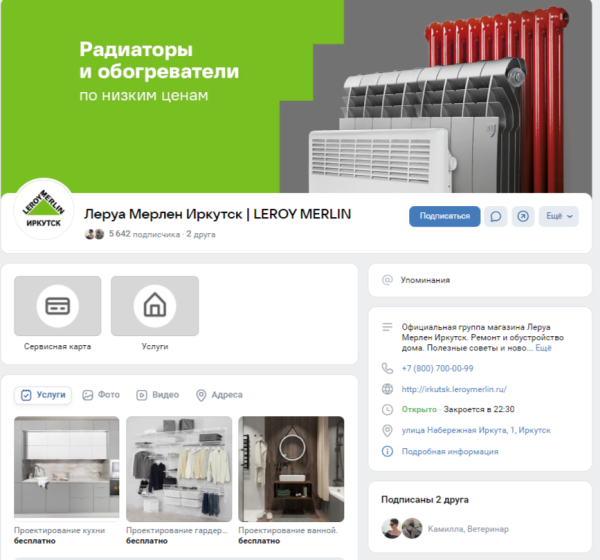Click the clock icon near opening hours
This screenshot has width=600, height=560.
pyautogui.click(x=387, y=409)
